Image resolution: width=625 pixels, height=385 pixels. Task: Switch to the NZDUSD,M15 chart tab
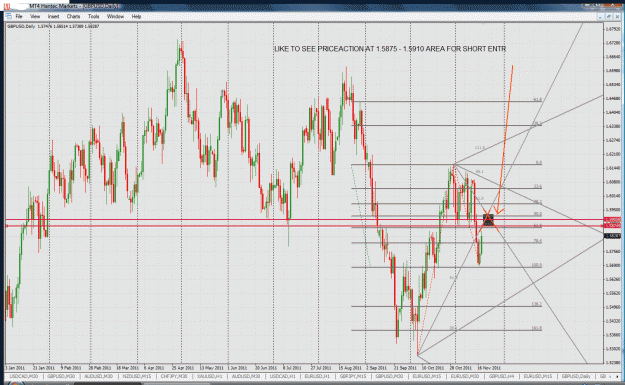[x=137, y=376]
